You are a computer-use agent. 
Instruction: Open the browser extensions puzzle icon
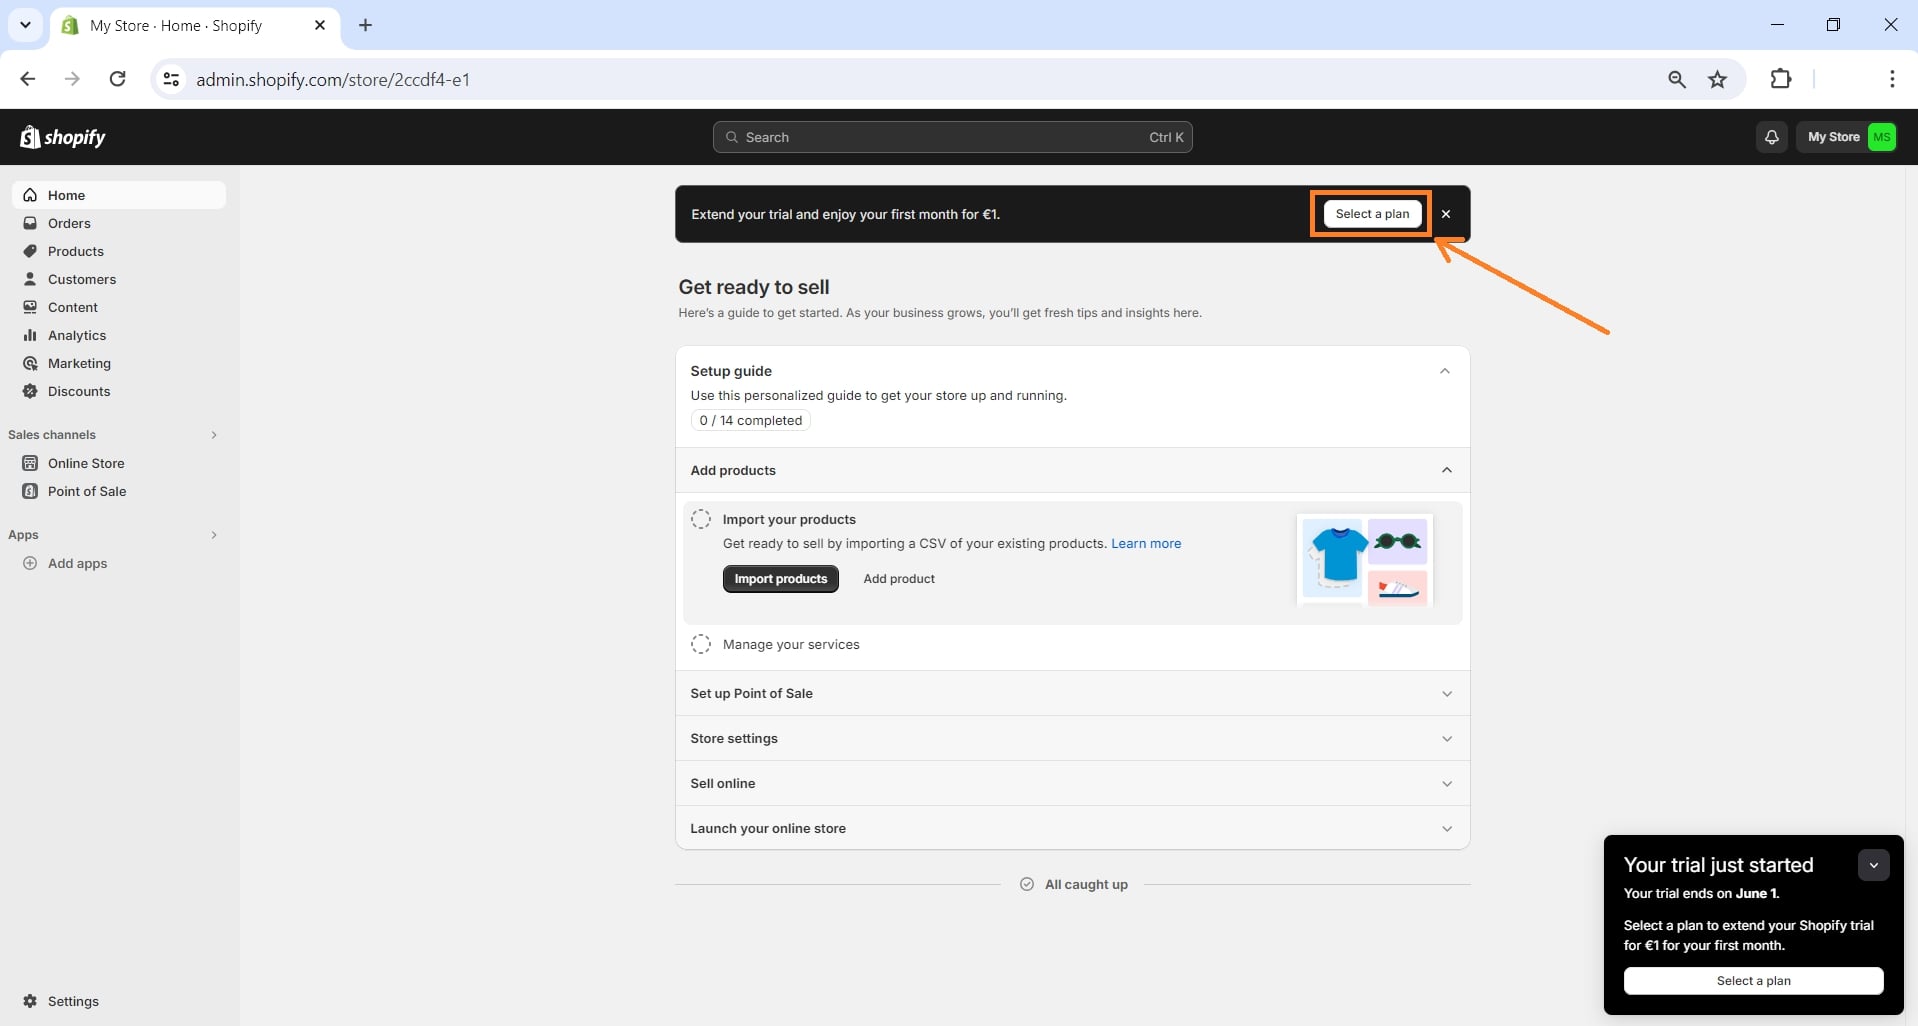1781,79
